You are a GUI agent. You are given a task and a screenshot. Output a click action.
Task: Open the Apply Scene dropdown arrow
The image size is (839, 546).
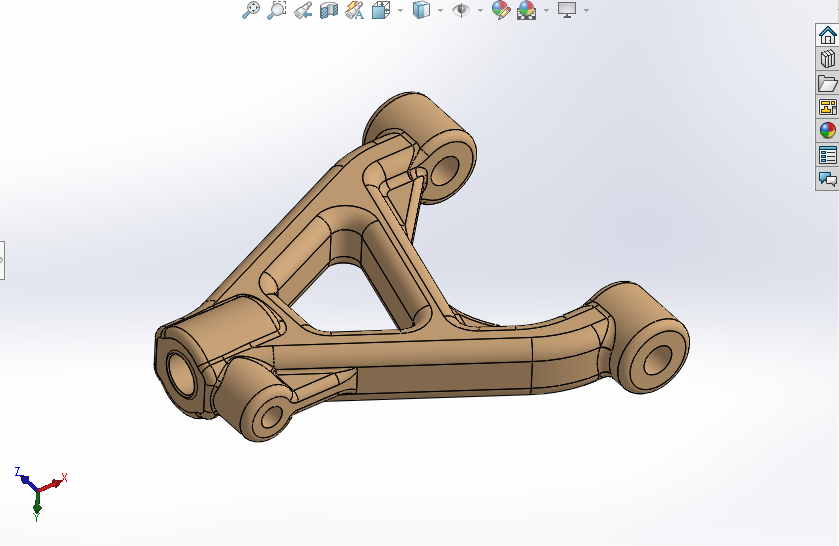[x=546, y=10]
